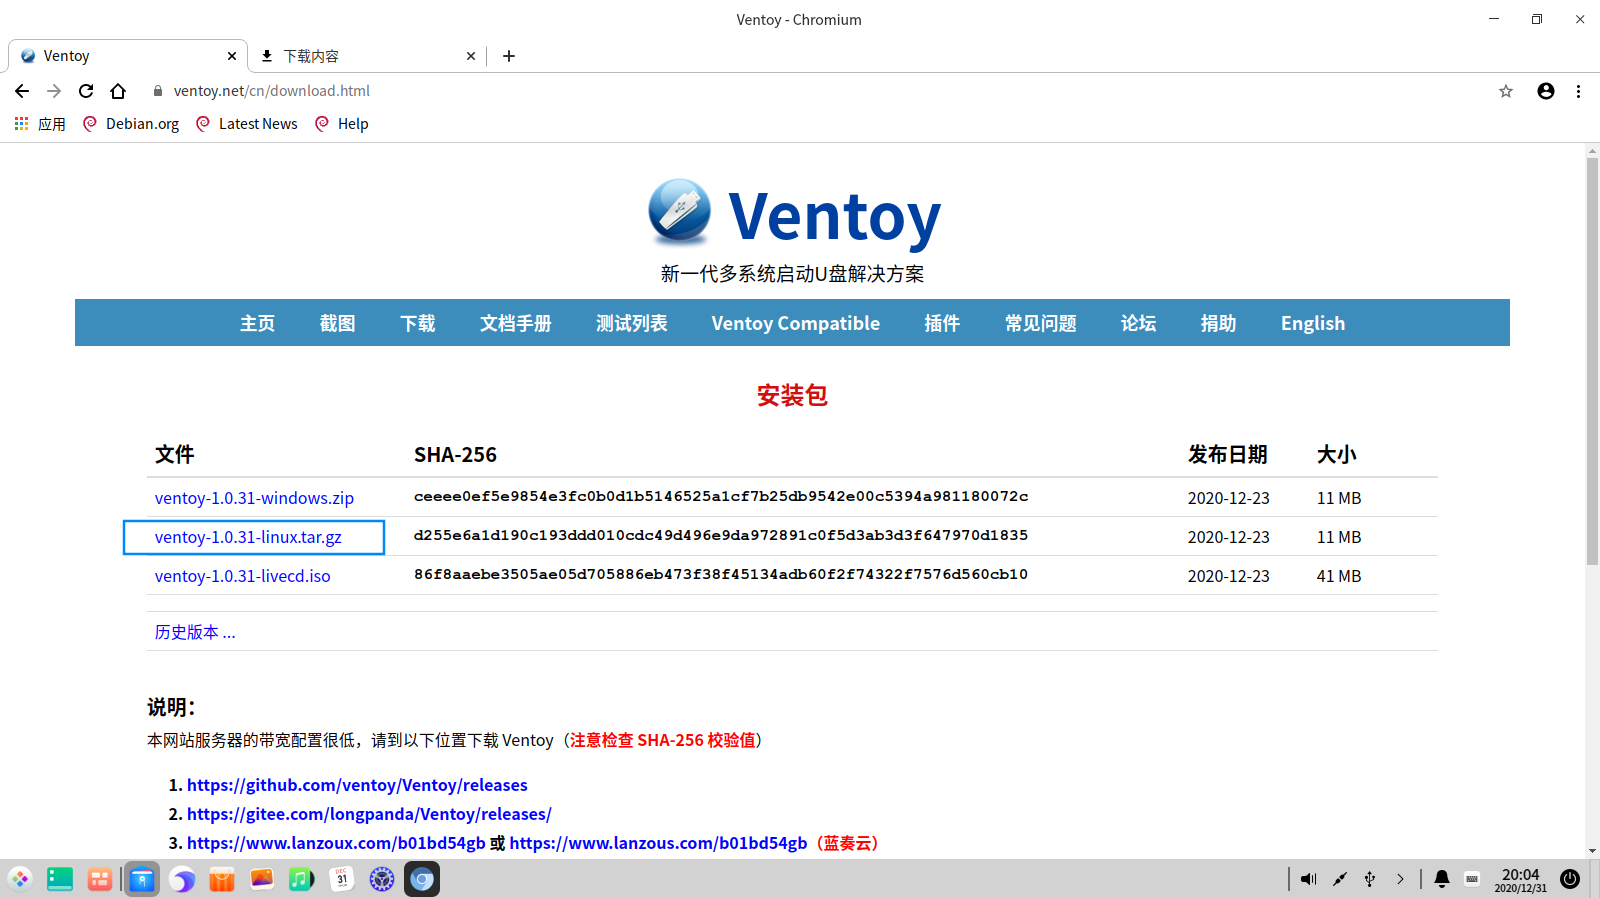Open the Gitee longpanda releases link

tap(369, 814)
